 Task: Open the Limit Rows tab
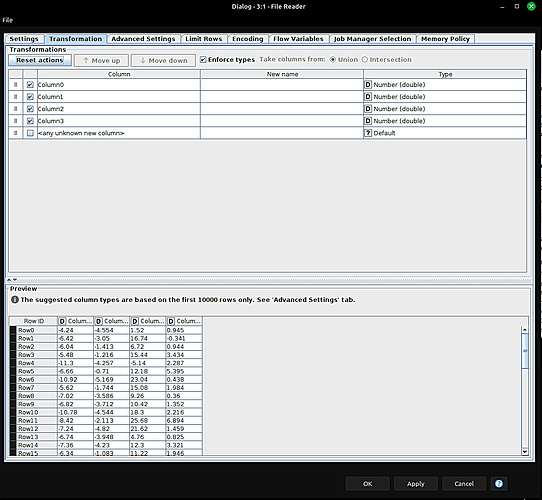204,39
